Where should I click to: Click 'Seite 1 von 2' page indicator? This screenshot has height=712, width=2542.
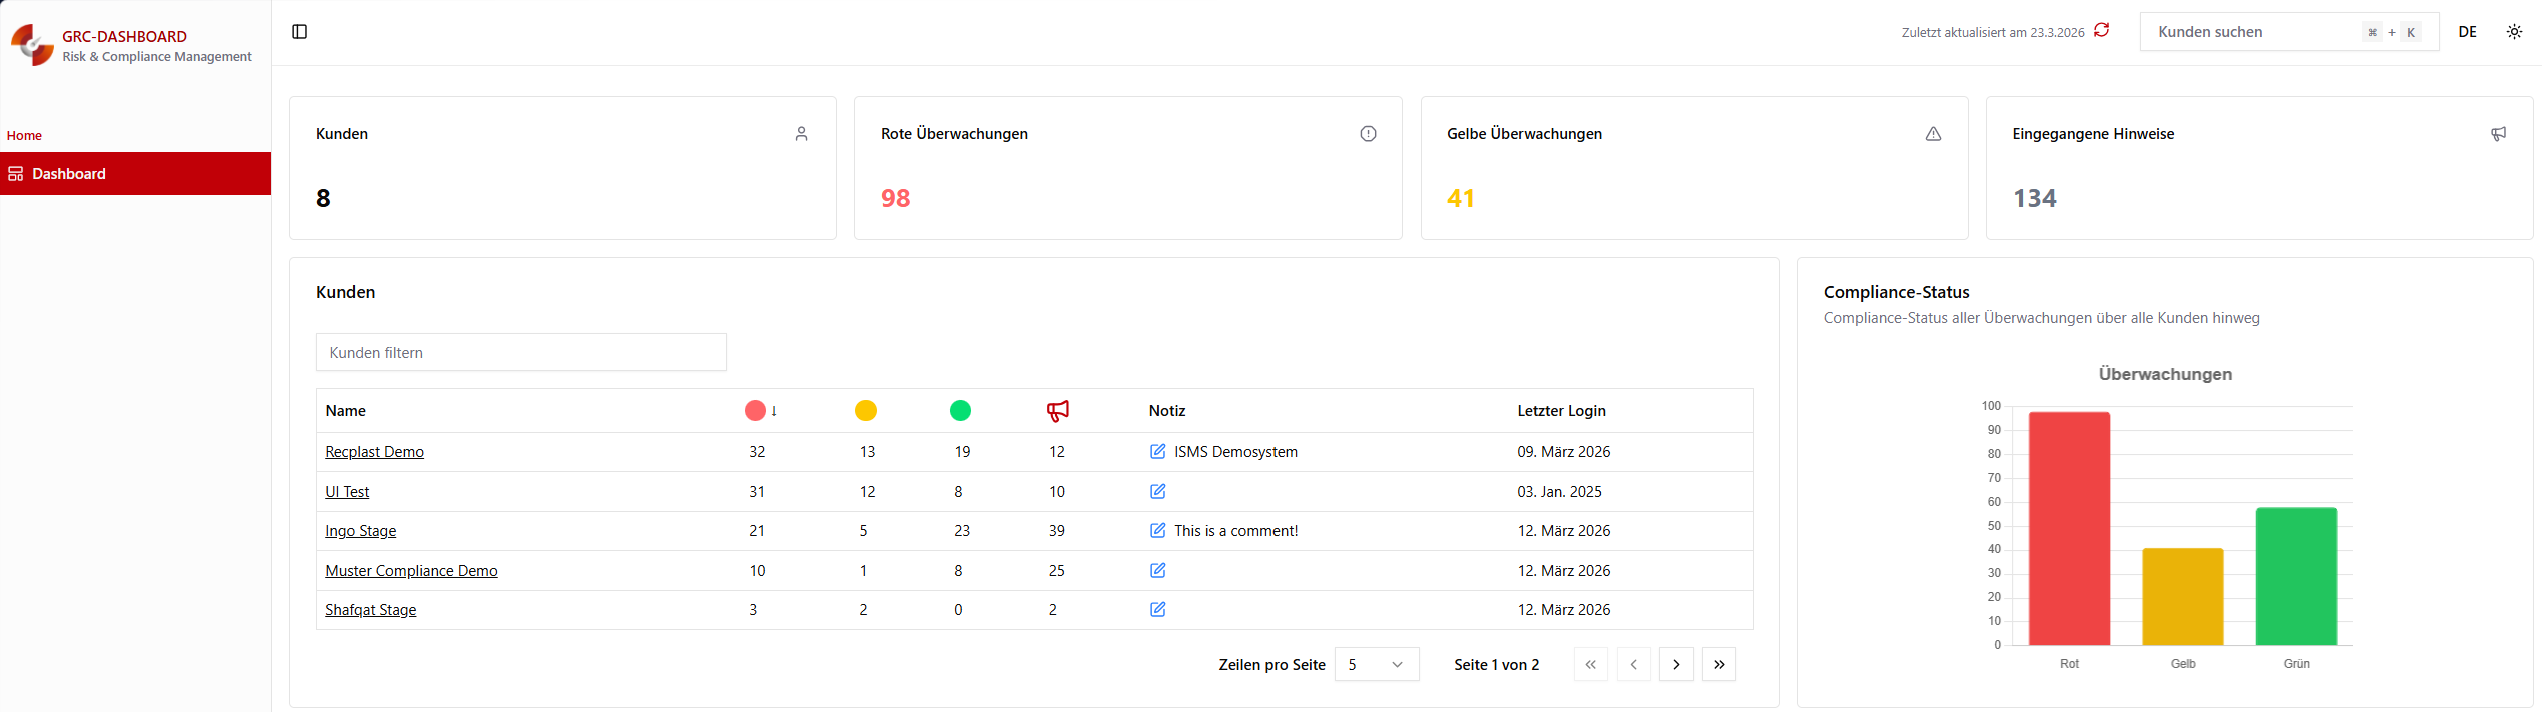[x=1496, y=665]
